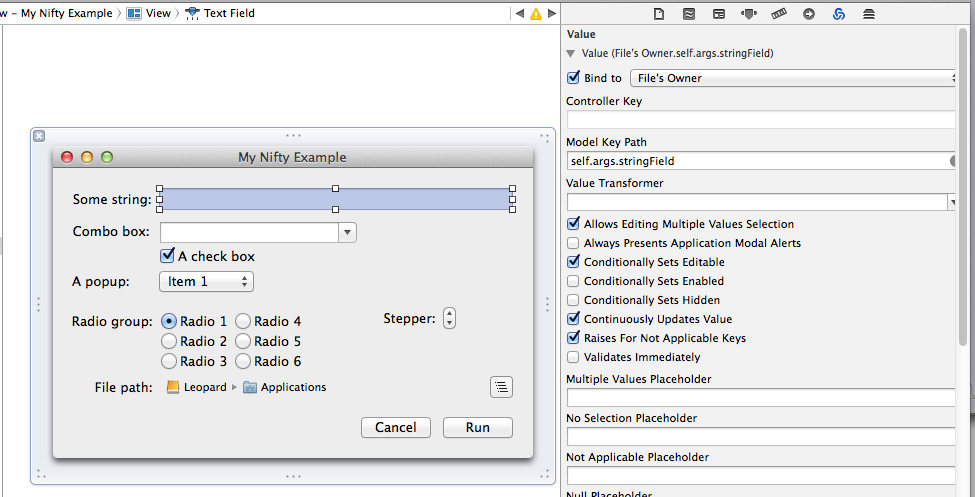Open the Quick Help inspector tab
The image size is (975, 497).
tap(689, 14)
